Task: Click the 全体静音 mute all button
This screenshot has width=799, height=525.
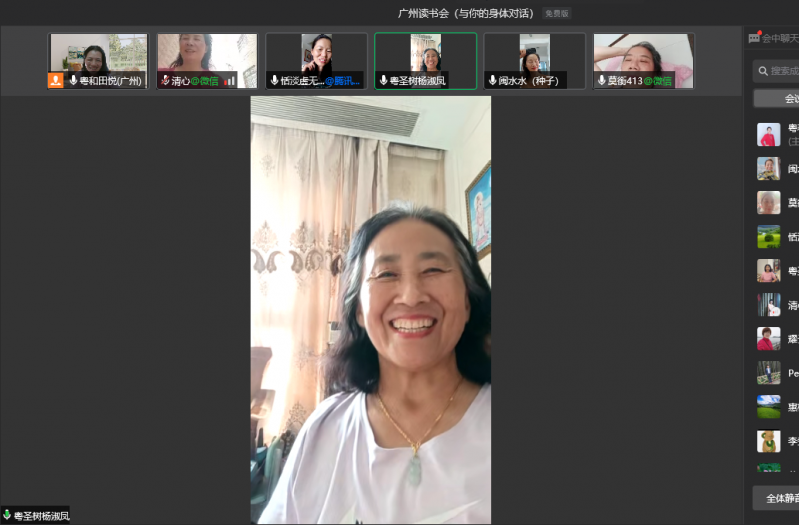Action: click(x=777, y=498)
